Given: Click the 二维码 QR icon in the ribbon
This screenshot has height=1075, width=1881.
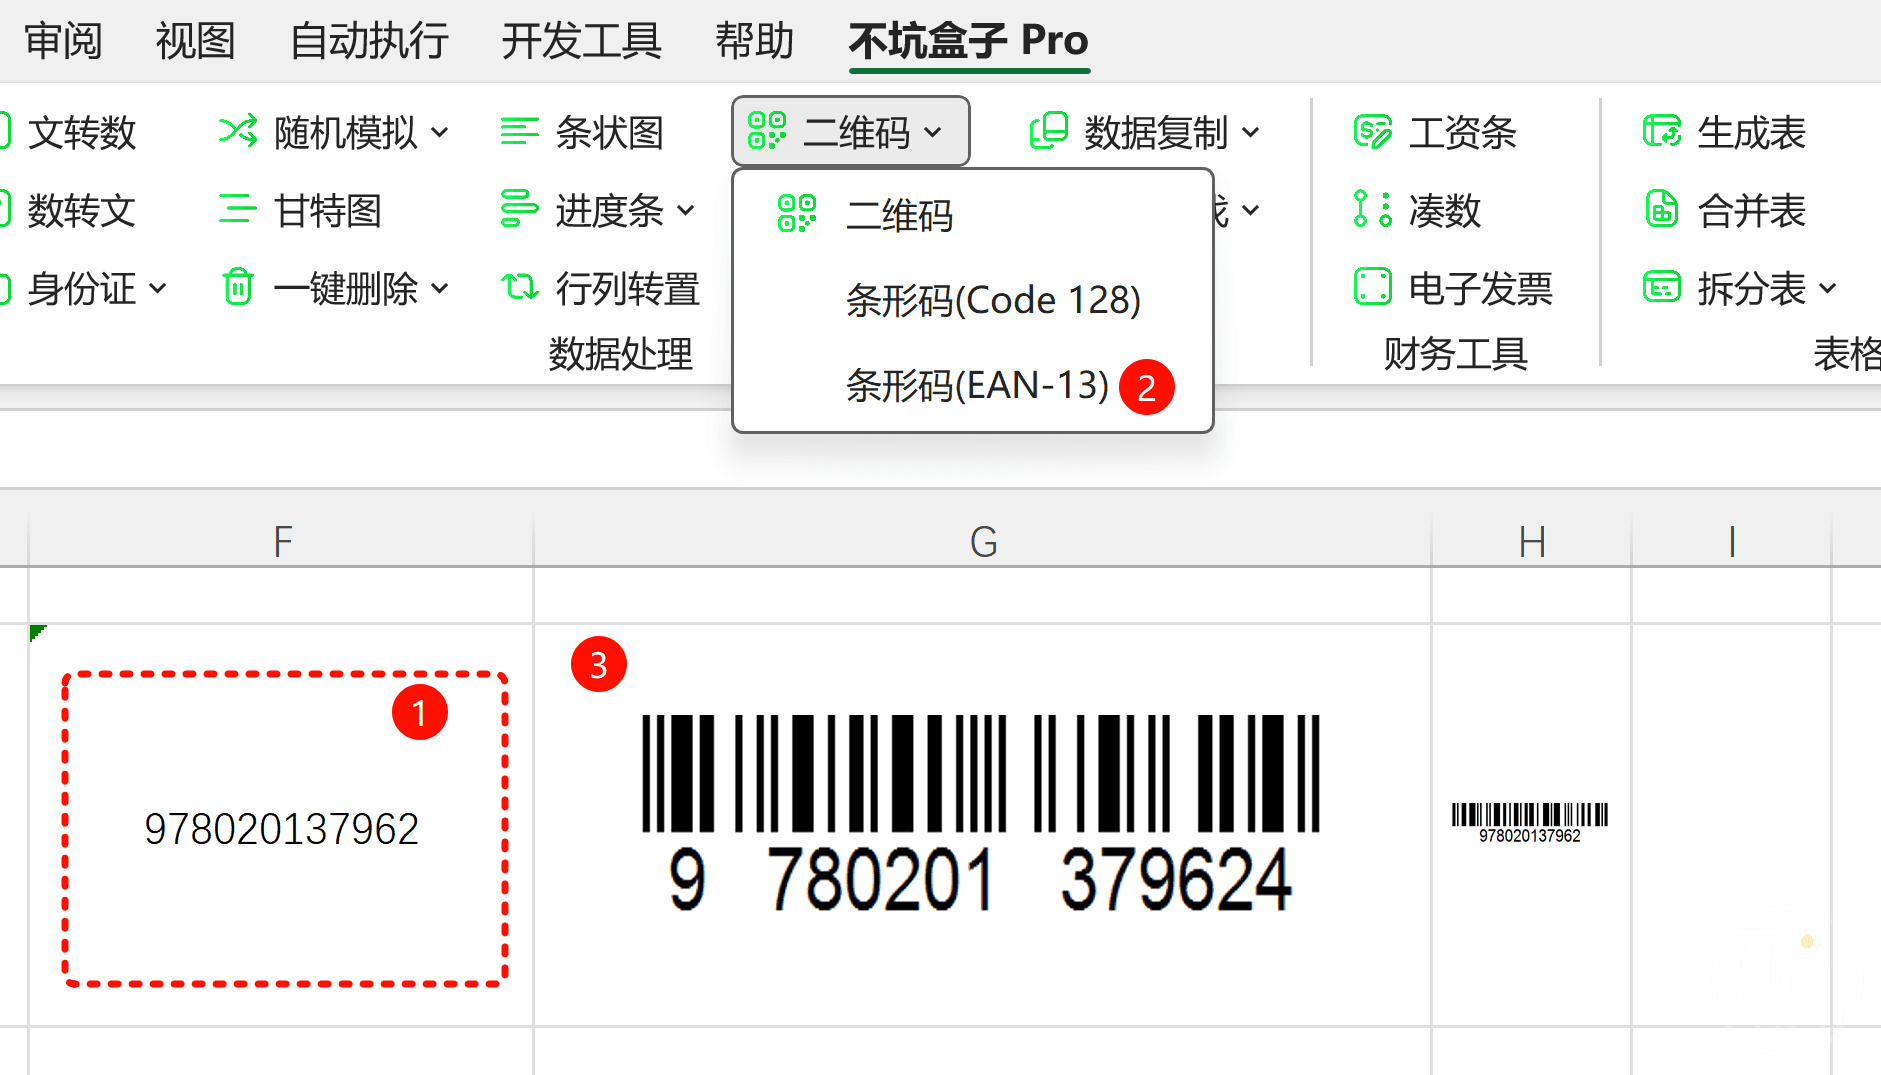Looking at the screenshot, I should [767, 131].
